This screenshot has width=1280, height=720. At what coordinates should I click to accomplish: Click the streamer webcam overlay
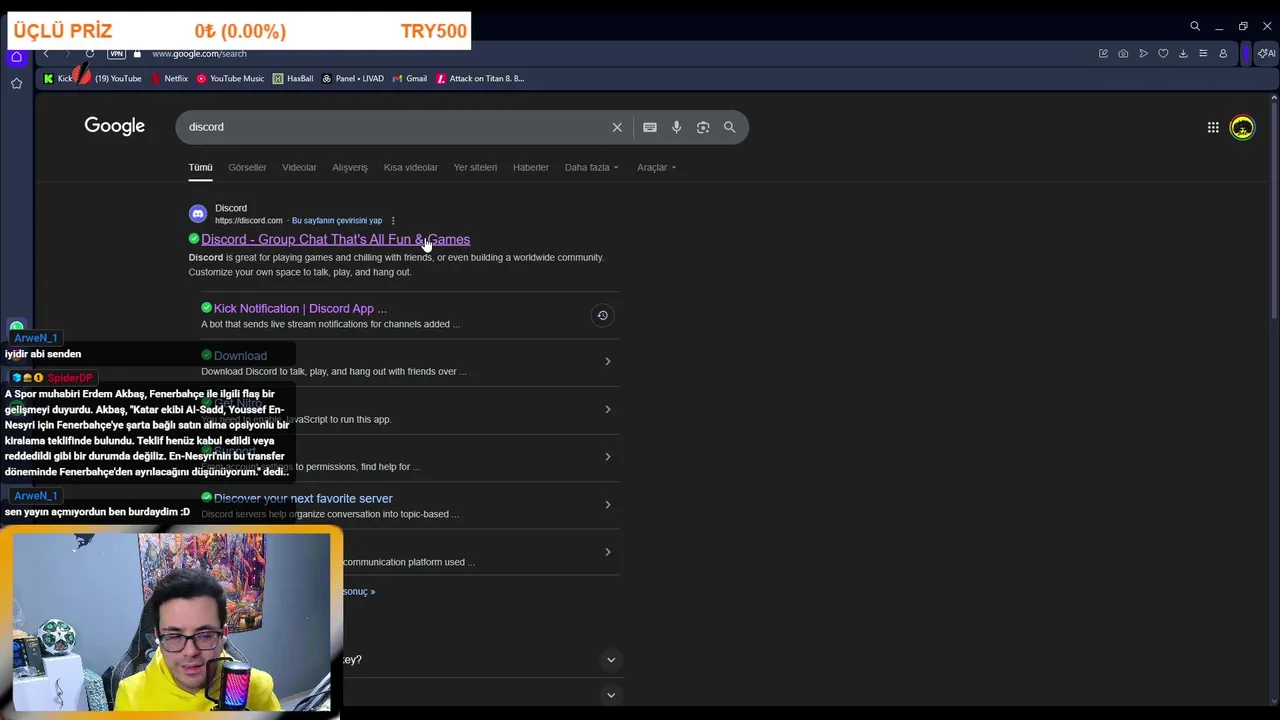click(171, 622)
